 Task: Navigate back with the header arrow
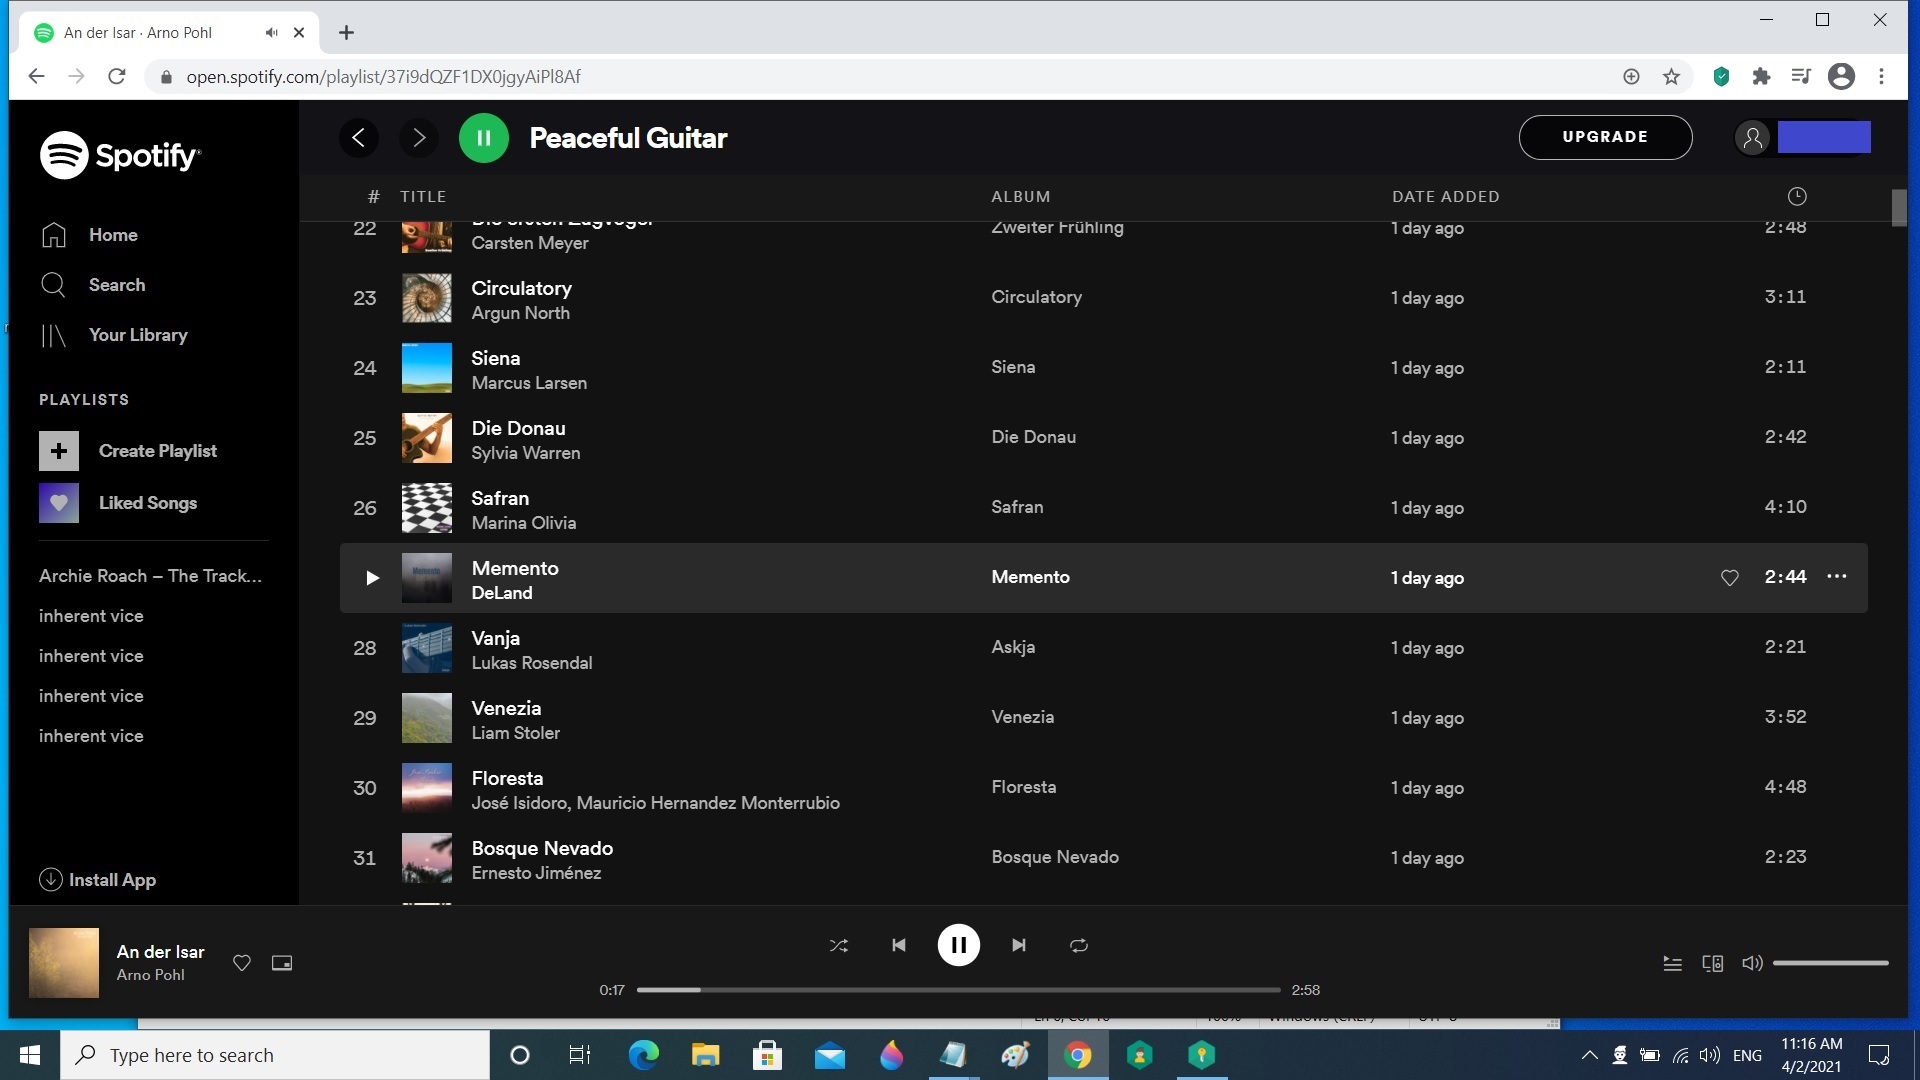tap(358, 138)
